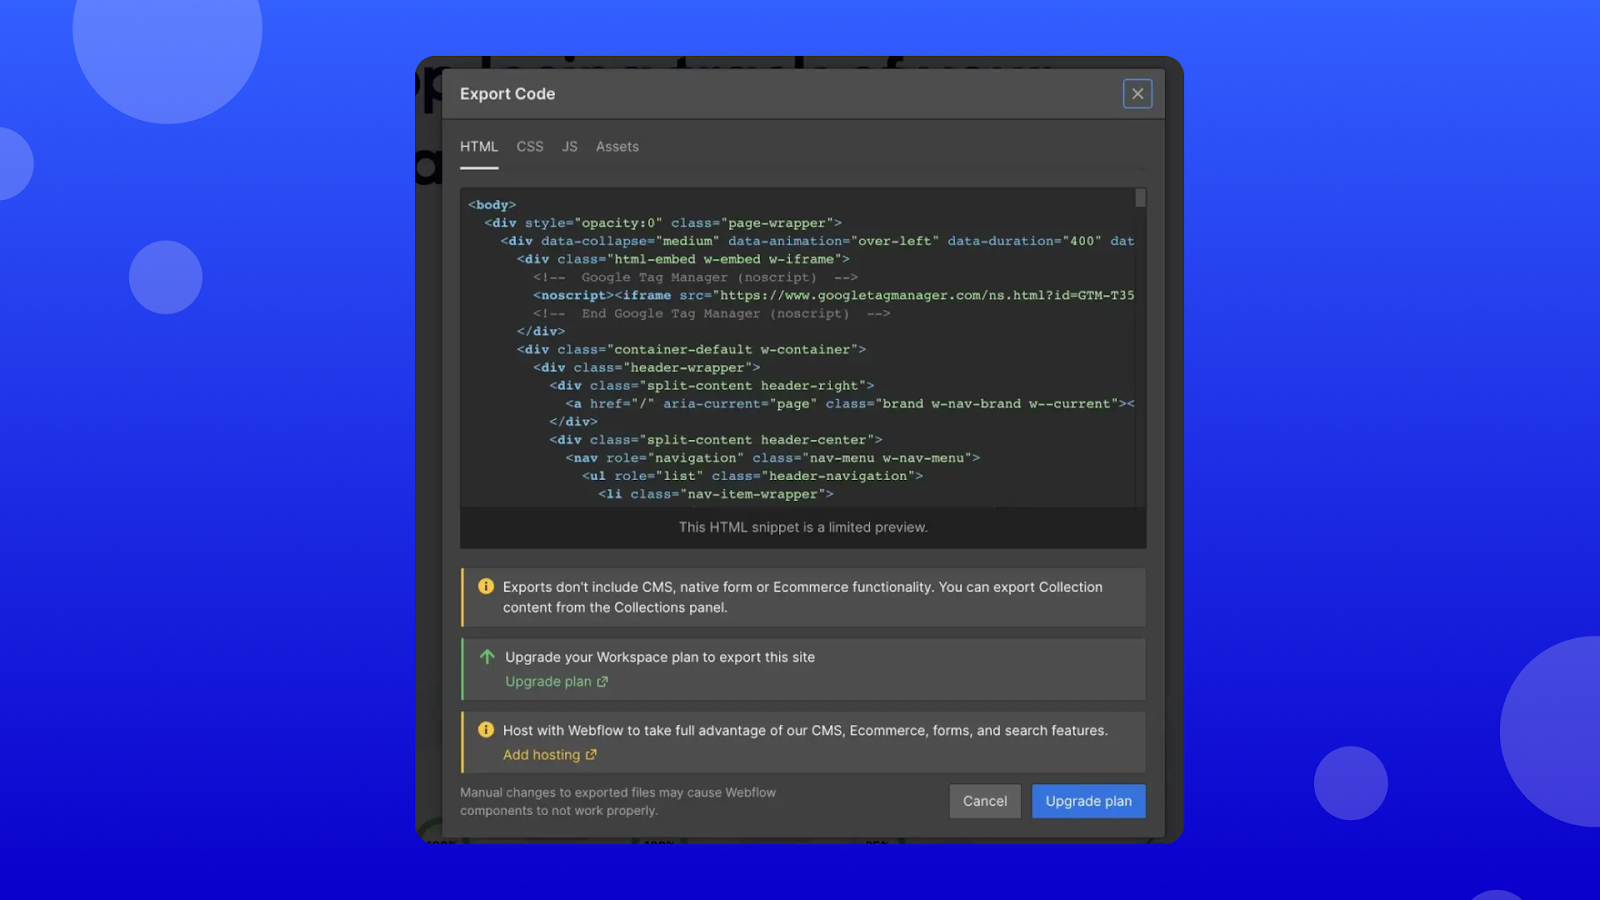Switch to the CSS tab

[530, 147]
